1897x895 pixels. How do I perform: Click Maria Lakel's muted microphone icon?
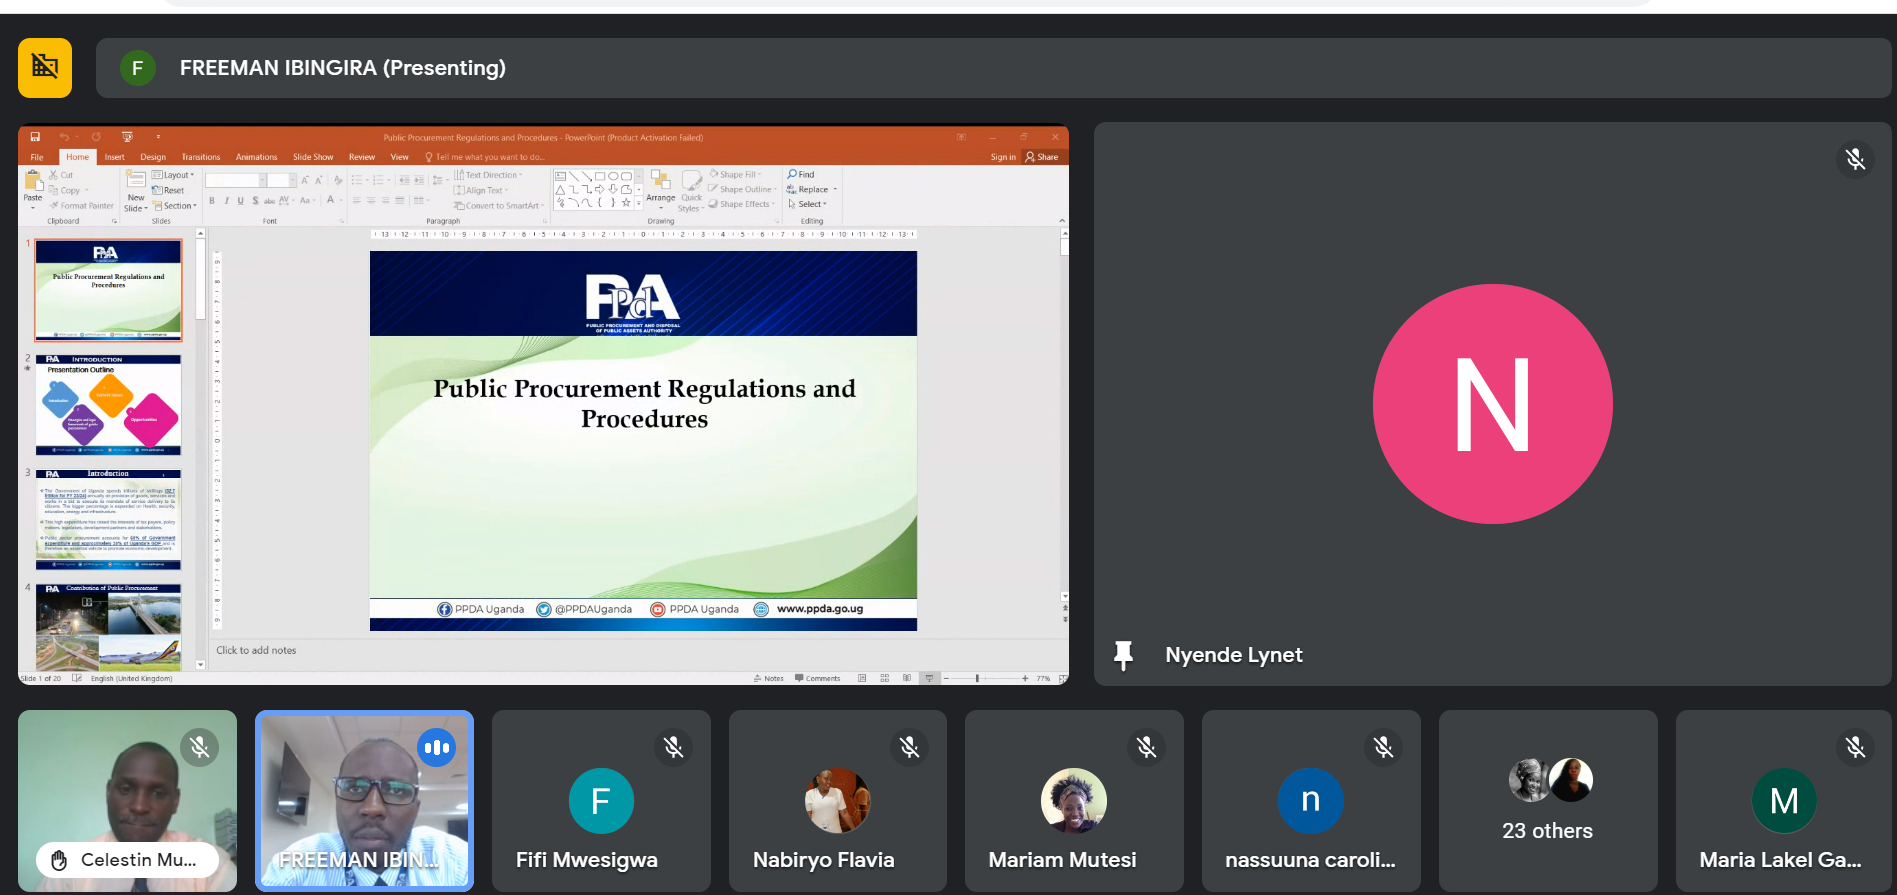pos(1855,747)
